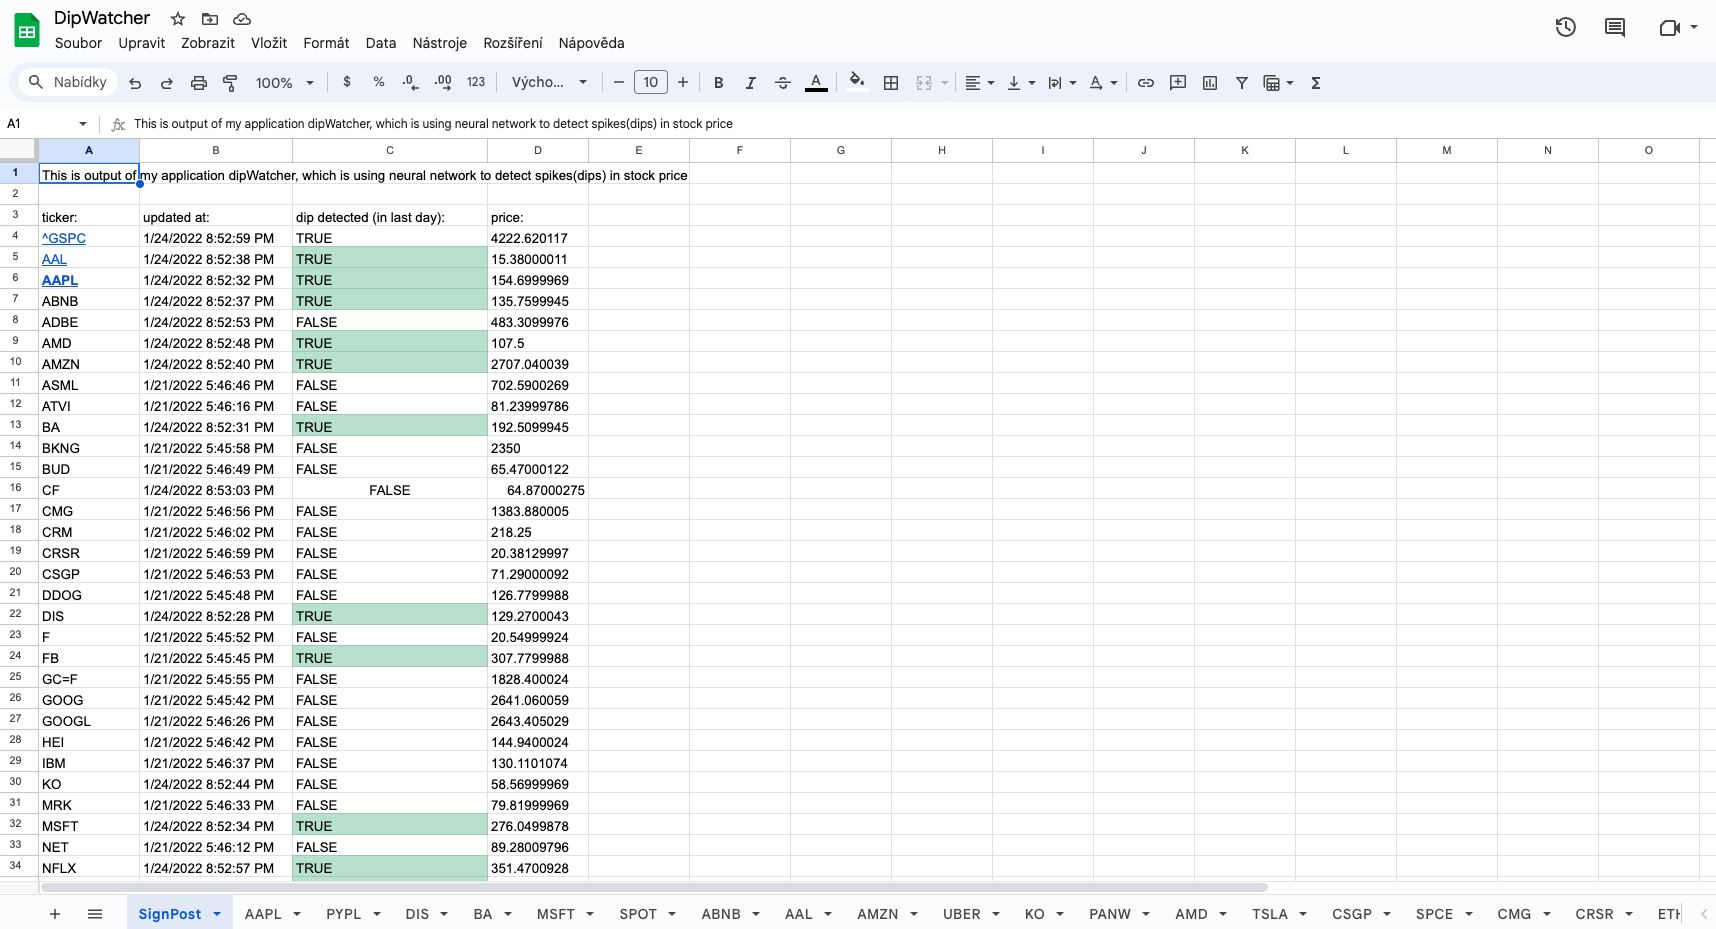This screenshot has height=929, width=1716.
Task: Open the zoom 100% dropdown
Action: (285, 83)
